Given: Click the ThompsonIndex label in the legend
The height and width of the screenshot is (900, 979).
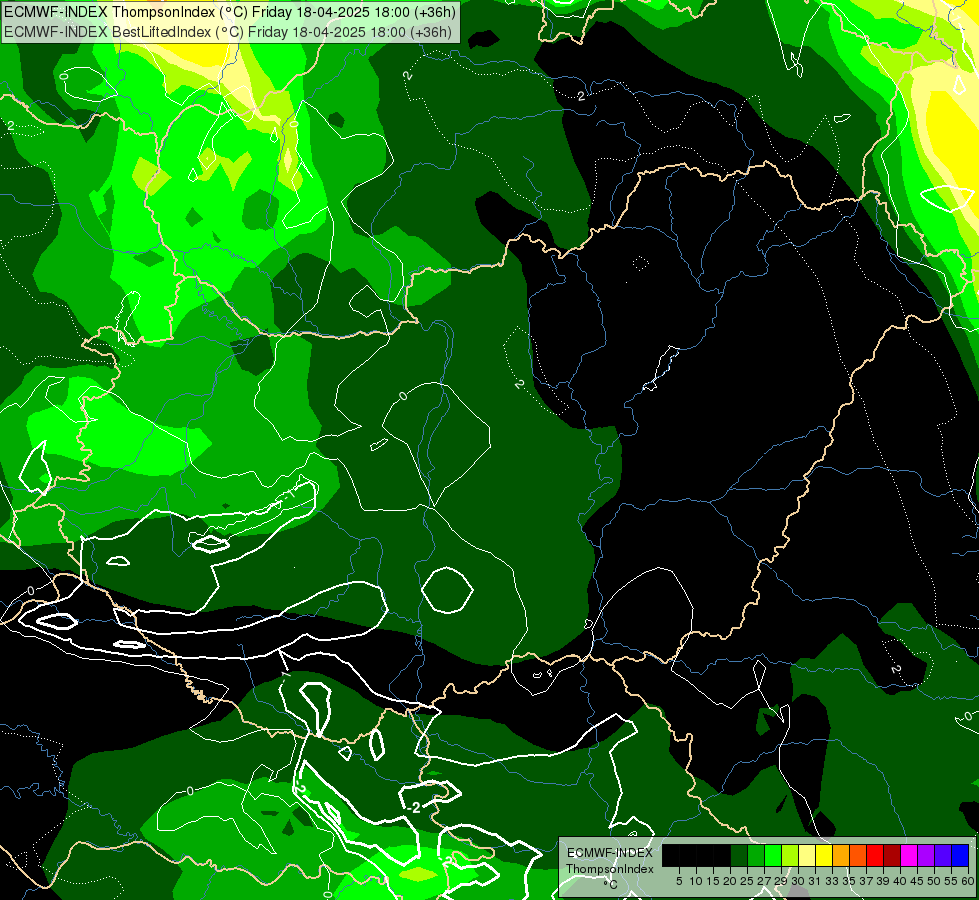Looking at the screenshot, I should [x=610, y=869].
